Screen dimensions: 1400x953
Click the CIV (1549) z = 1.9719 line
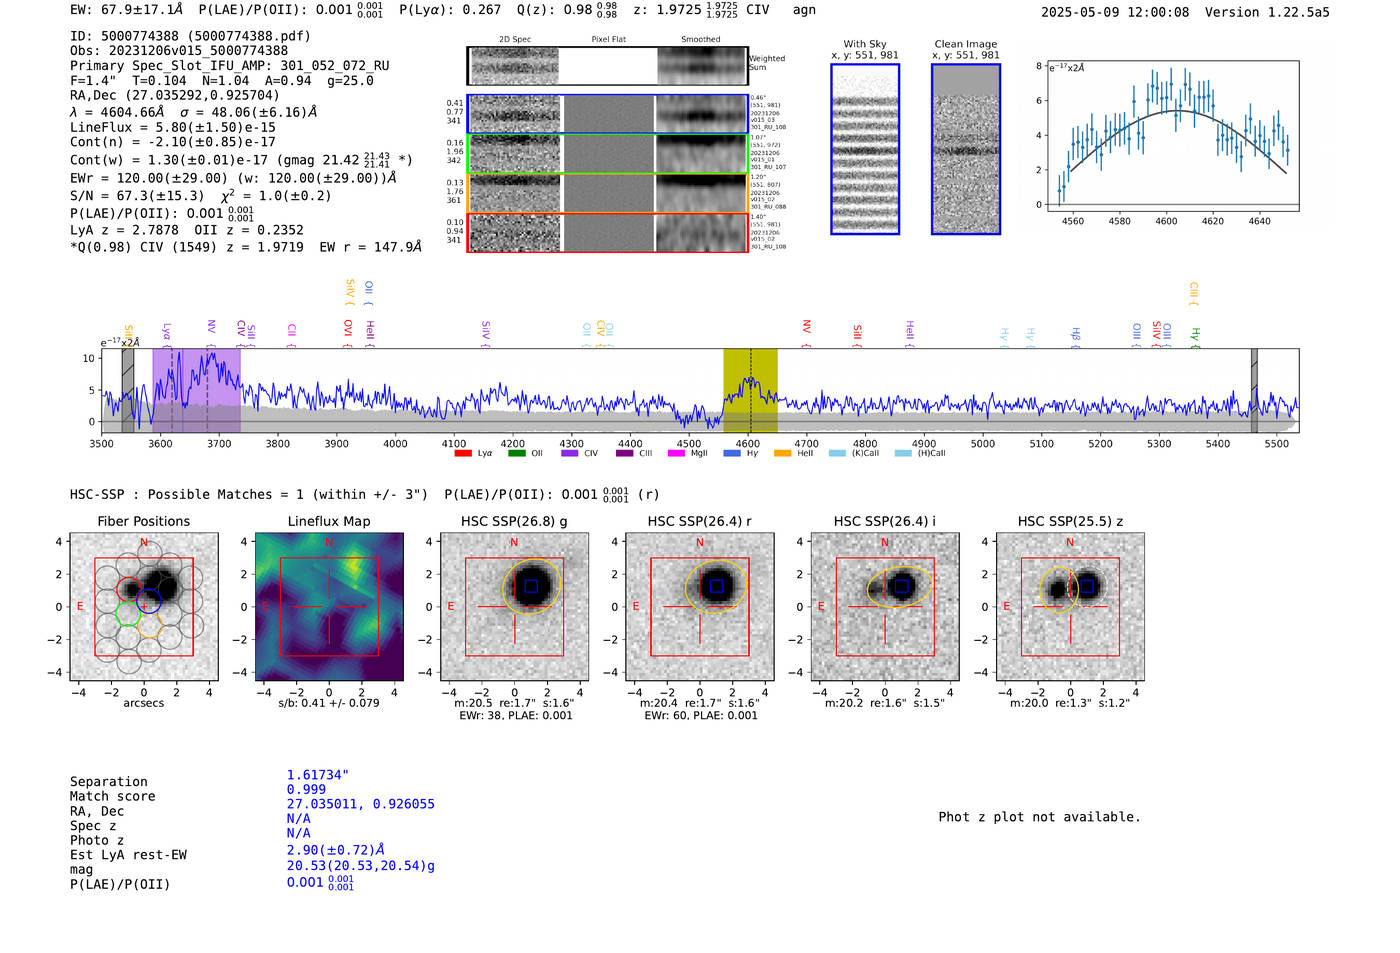(x=246, y=247)
